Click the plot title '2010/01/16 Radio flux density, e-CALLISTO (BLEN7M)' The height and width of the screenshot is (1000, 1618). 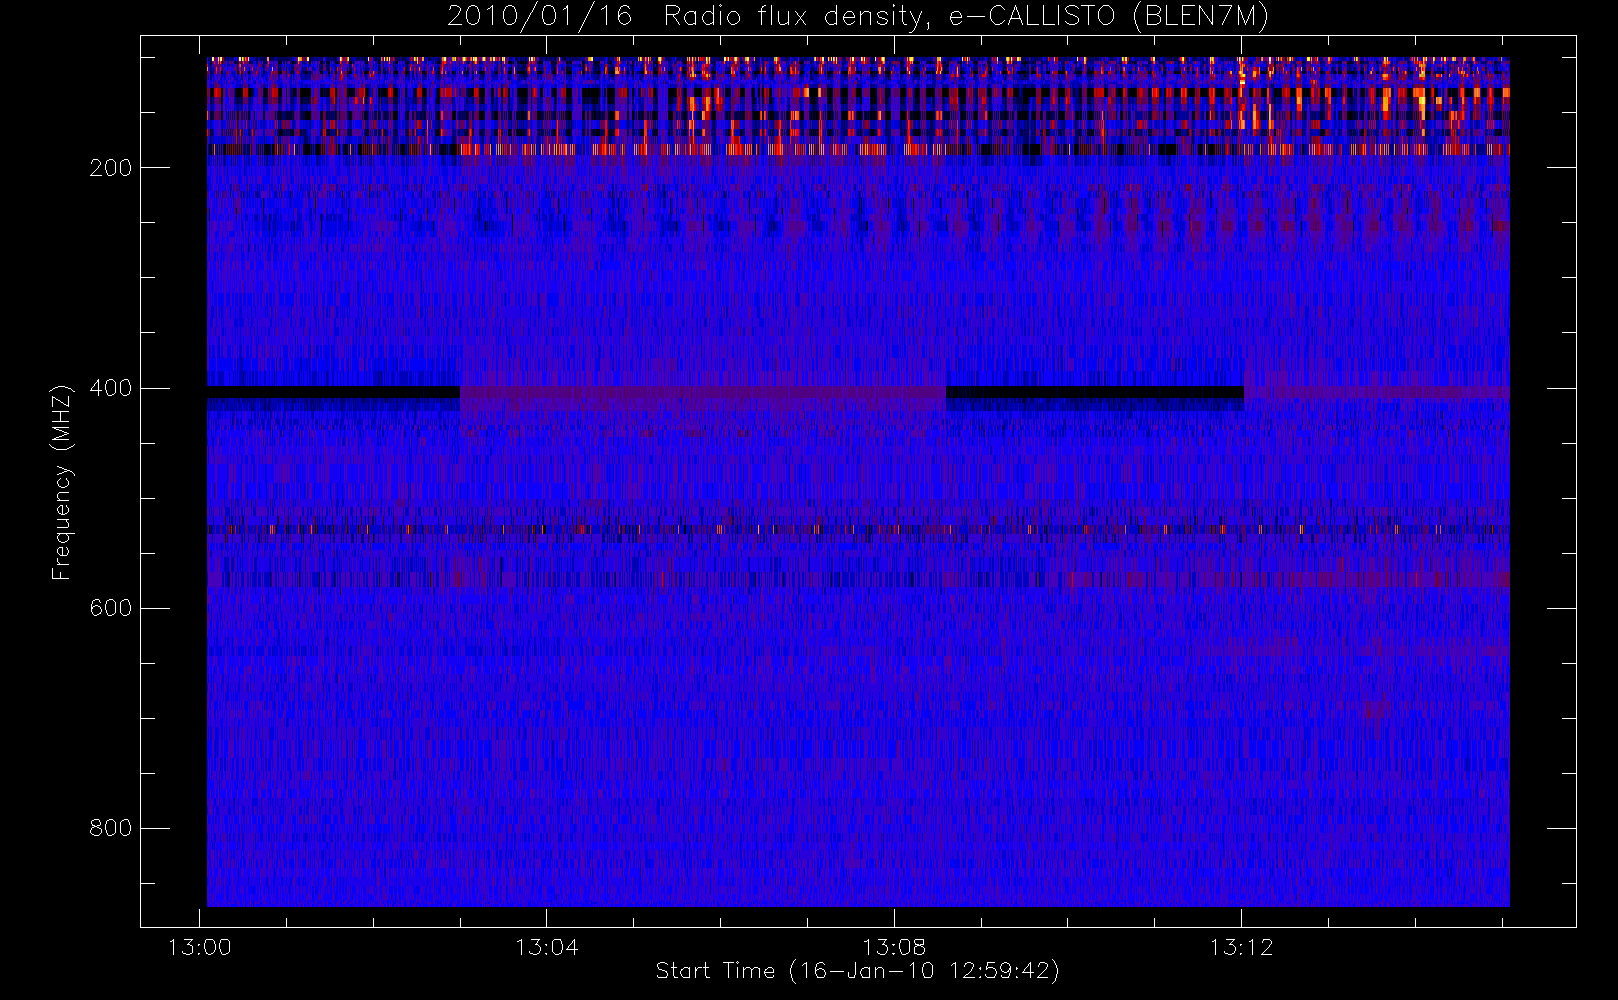(858, 17)
